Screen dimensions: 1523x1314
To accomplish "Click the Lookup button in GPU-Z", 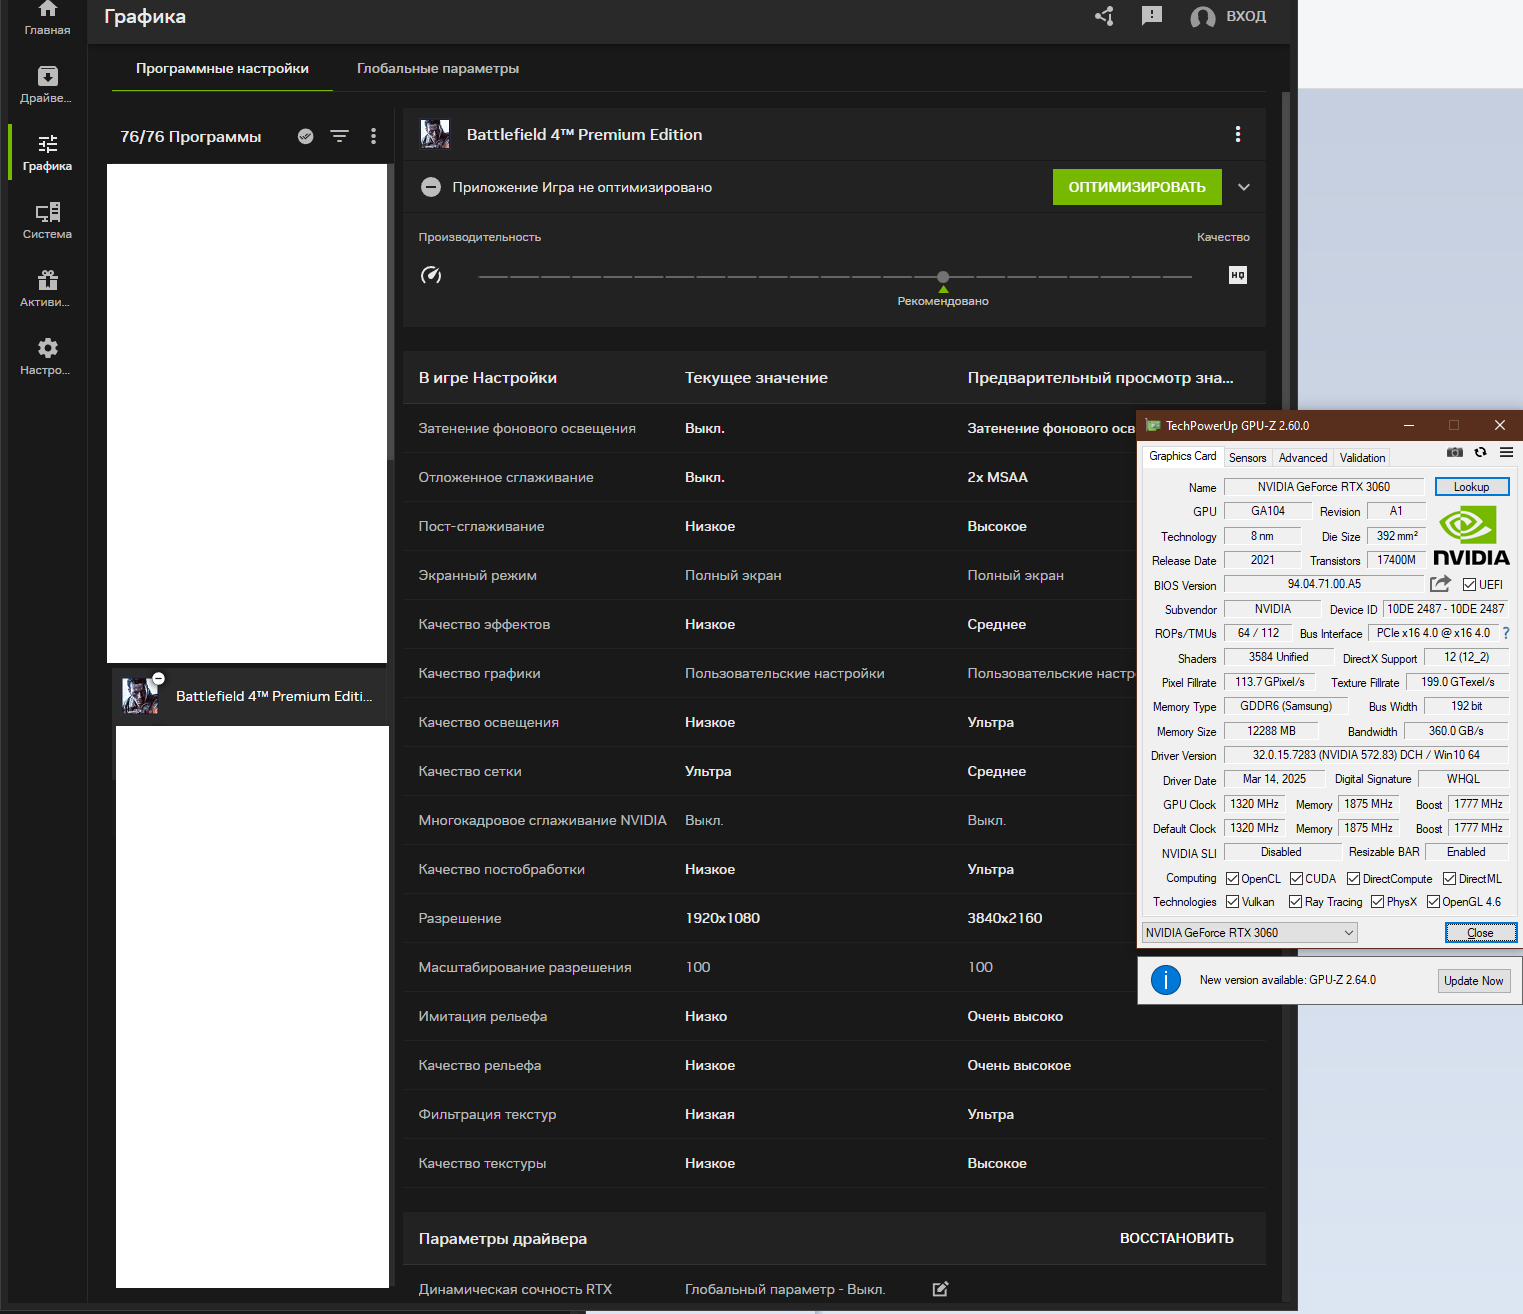I will coord(1472,487).
